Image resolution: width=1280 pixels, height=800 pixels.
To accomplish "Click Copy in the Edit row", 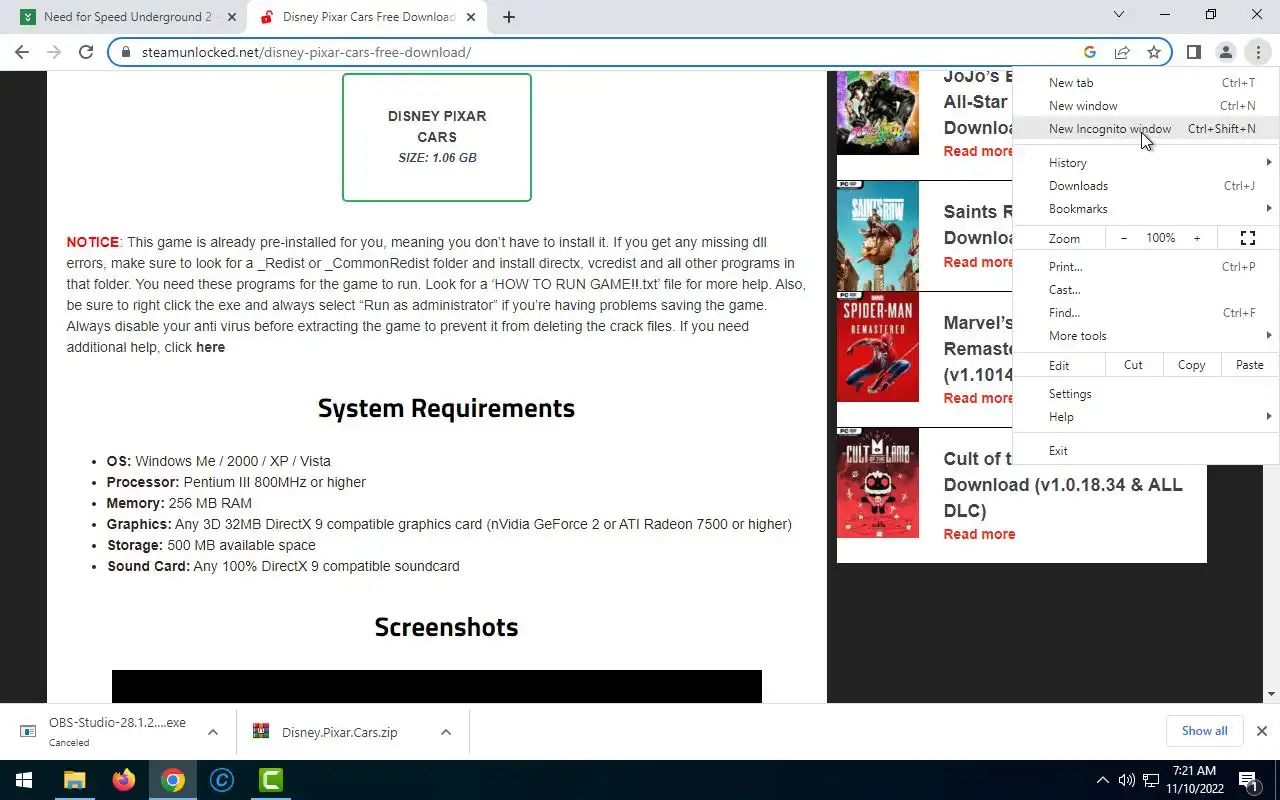I will click(1191, 365).
